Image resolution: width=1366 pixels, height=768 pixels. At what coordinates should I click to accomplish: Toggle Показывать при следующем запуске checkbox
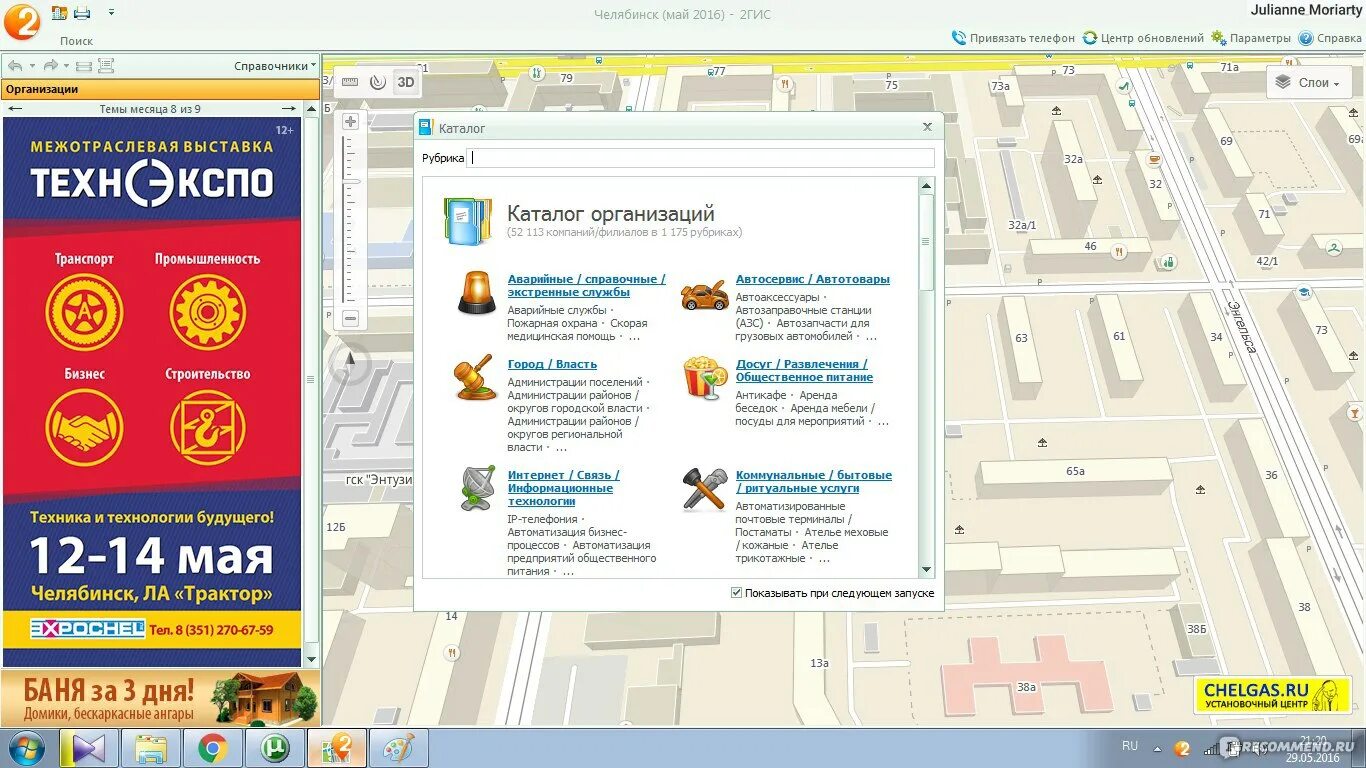tap(736, 593)
